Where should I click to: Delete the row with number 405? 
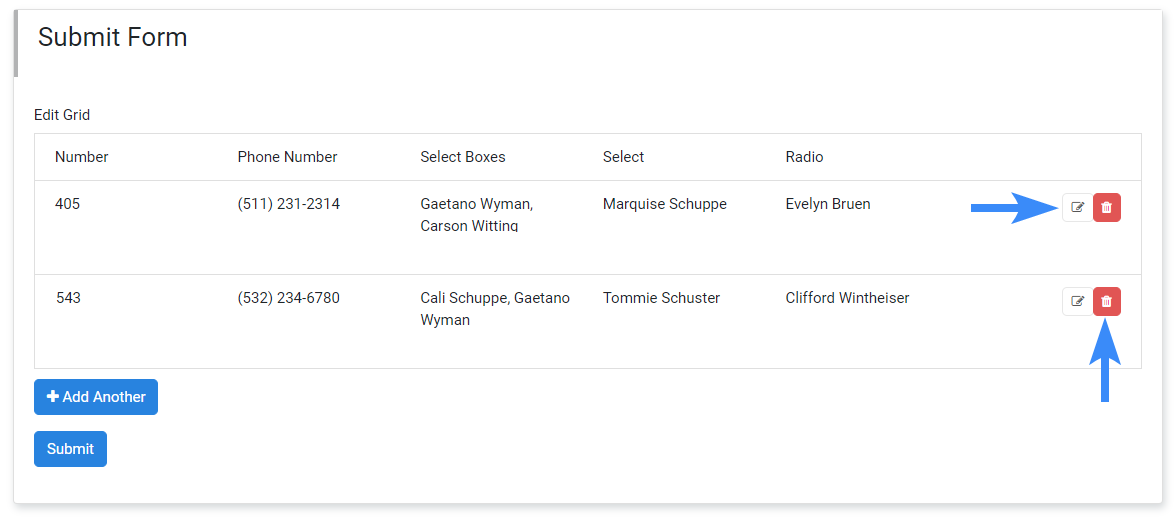pyautogui.click(x=1106, y=207)
